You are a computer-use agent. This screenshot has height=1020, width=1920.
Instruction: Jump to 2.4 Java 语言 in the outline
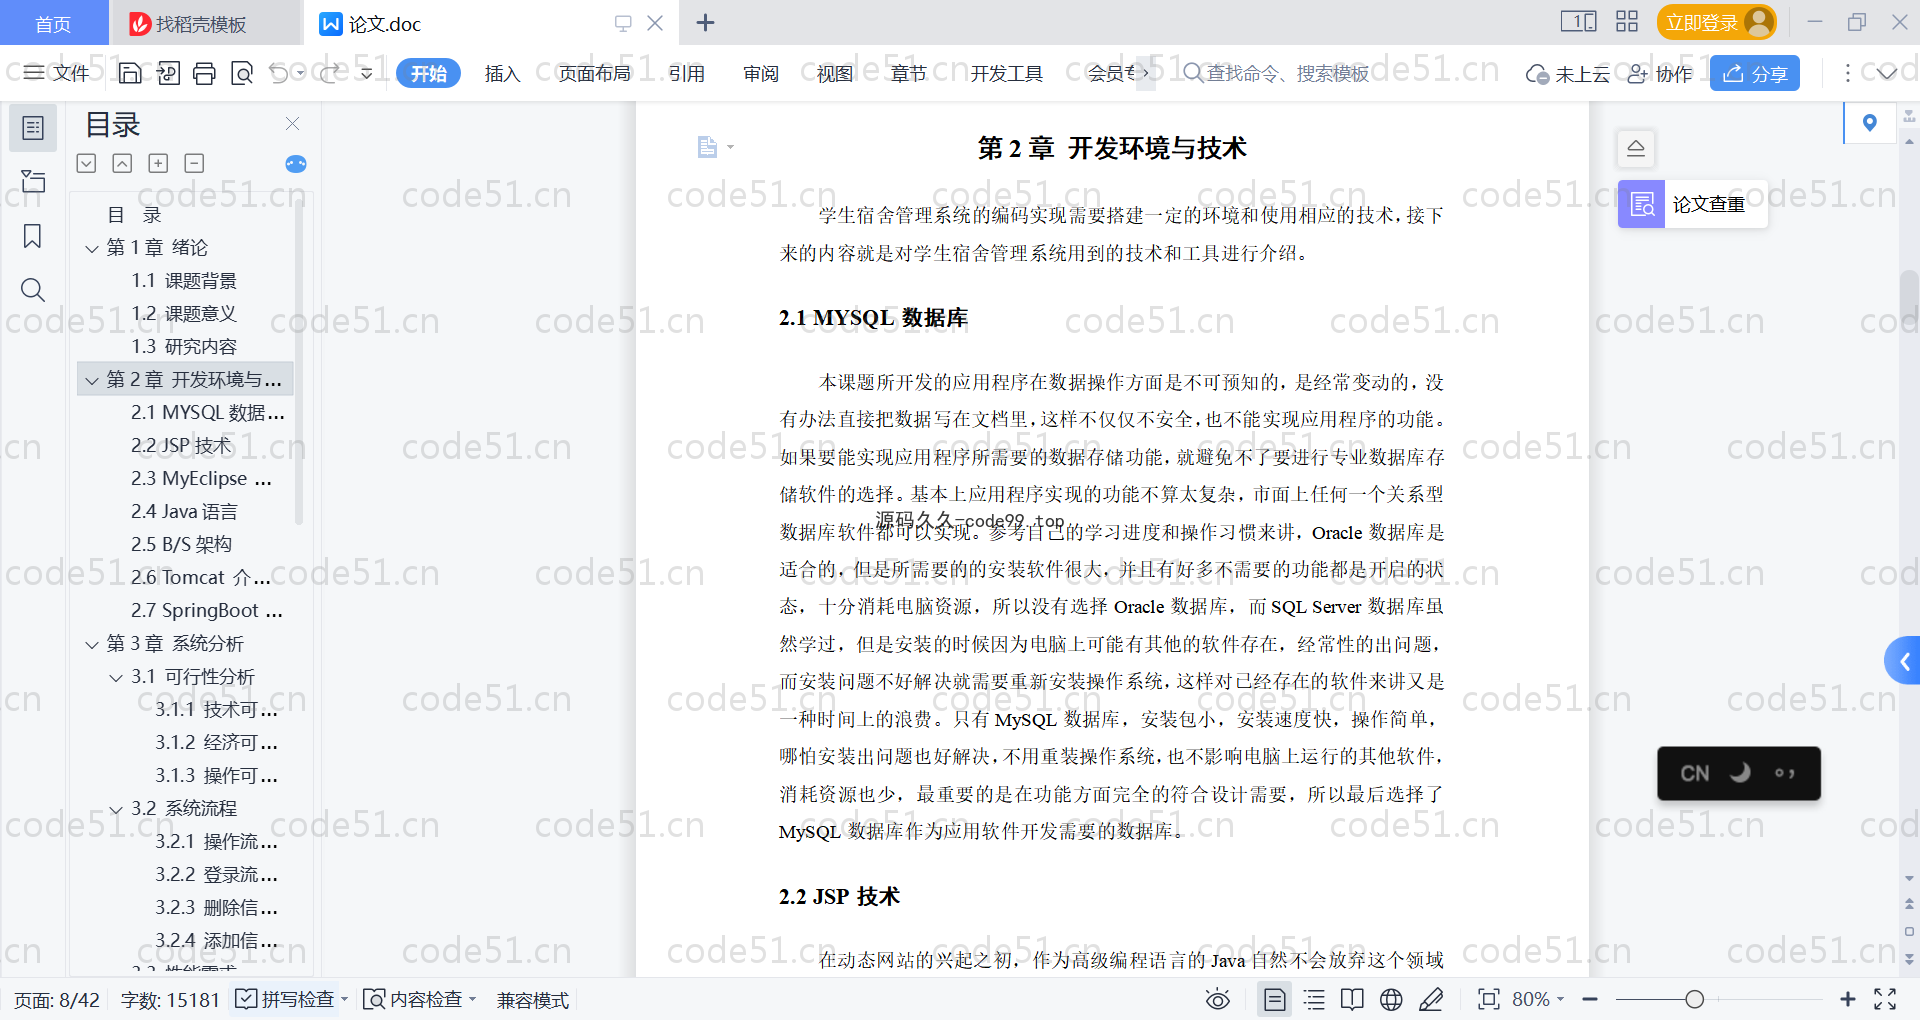pos(184,511)
